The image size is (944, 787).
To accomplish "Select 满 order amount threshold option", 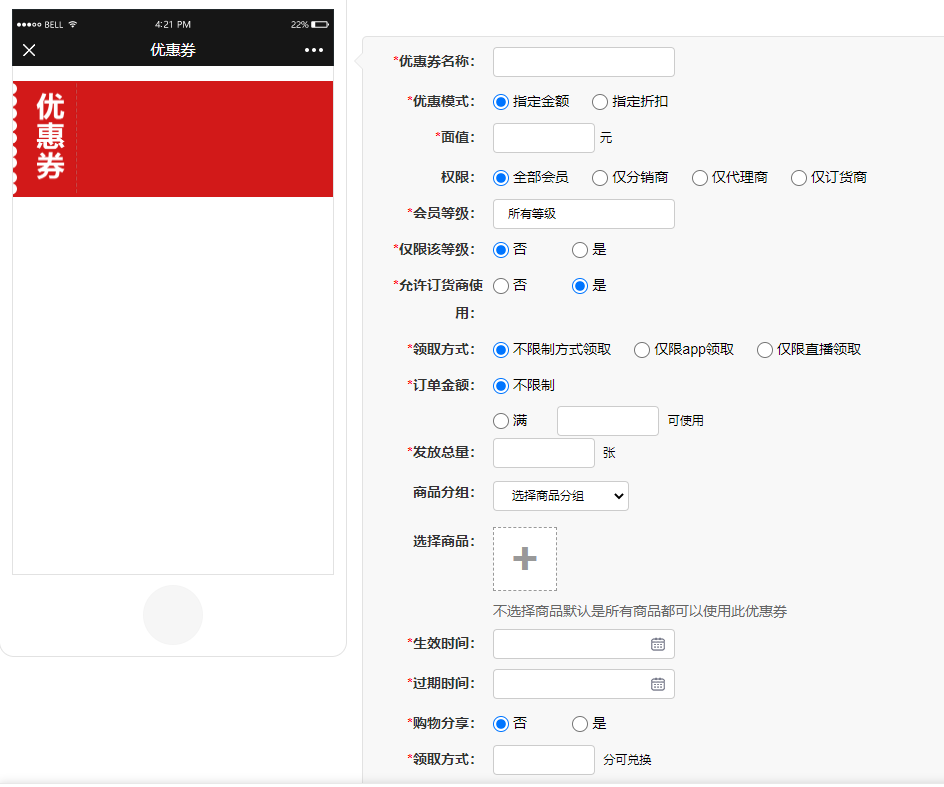I will (500, 421).
